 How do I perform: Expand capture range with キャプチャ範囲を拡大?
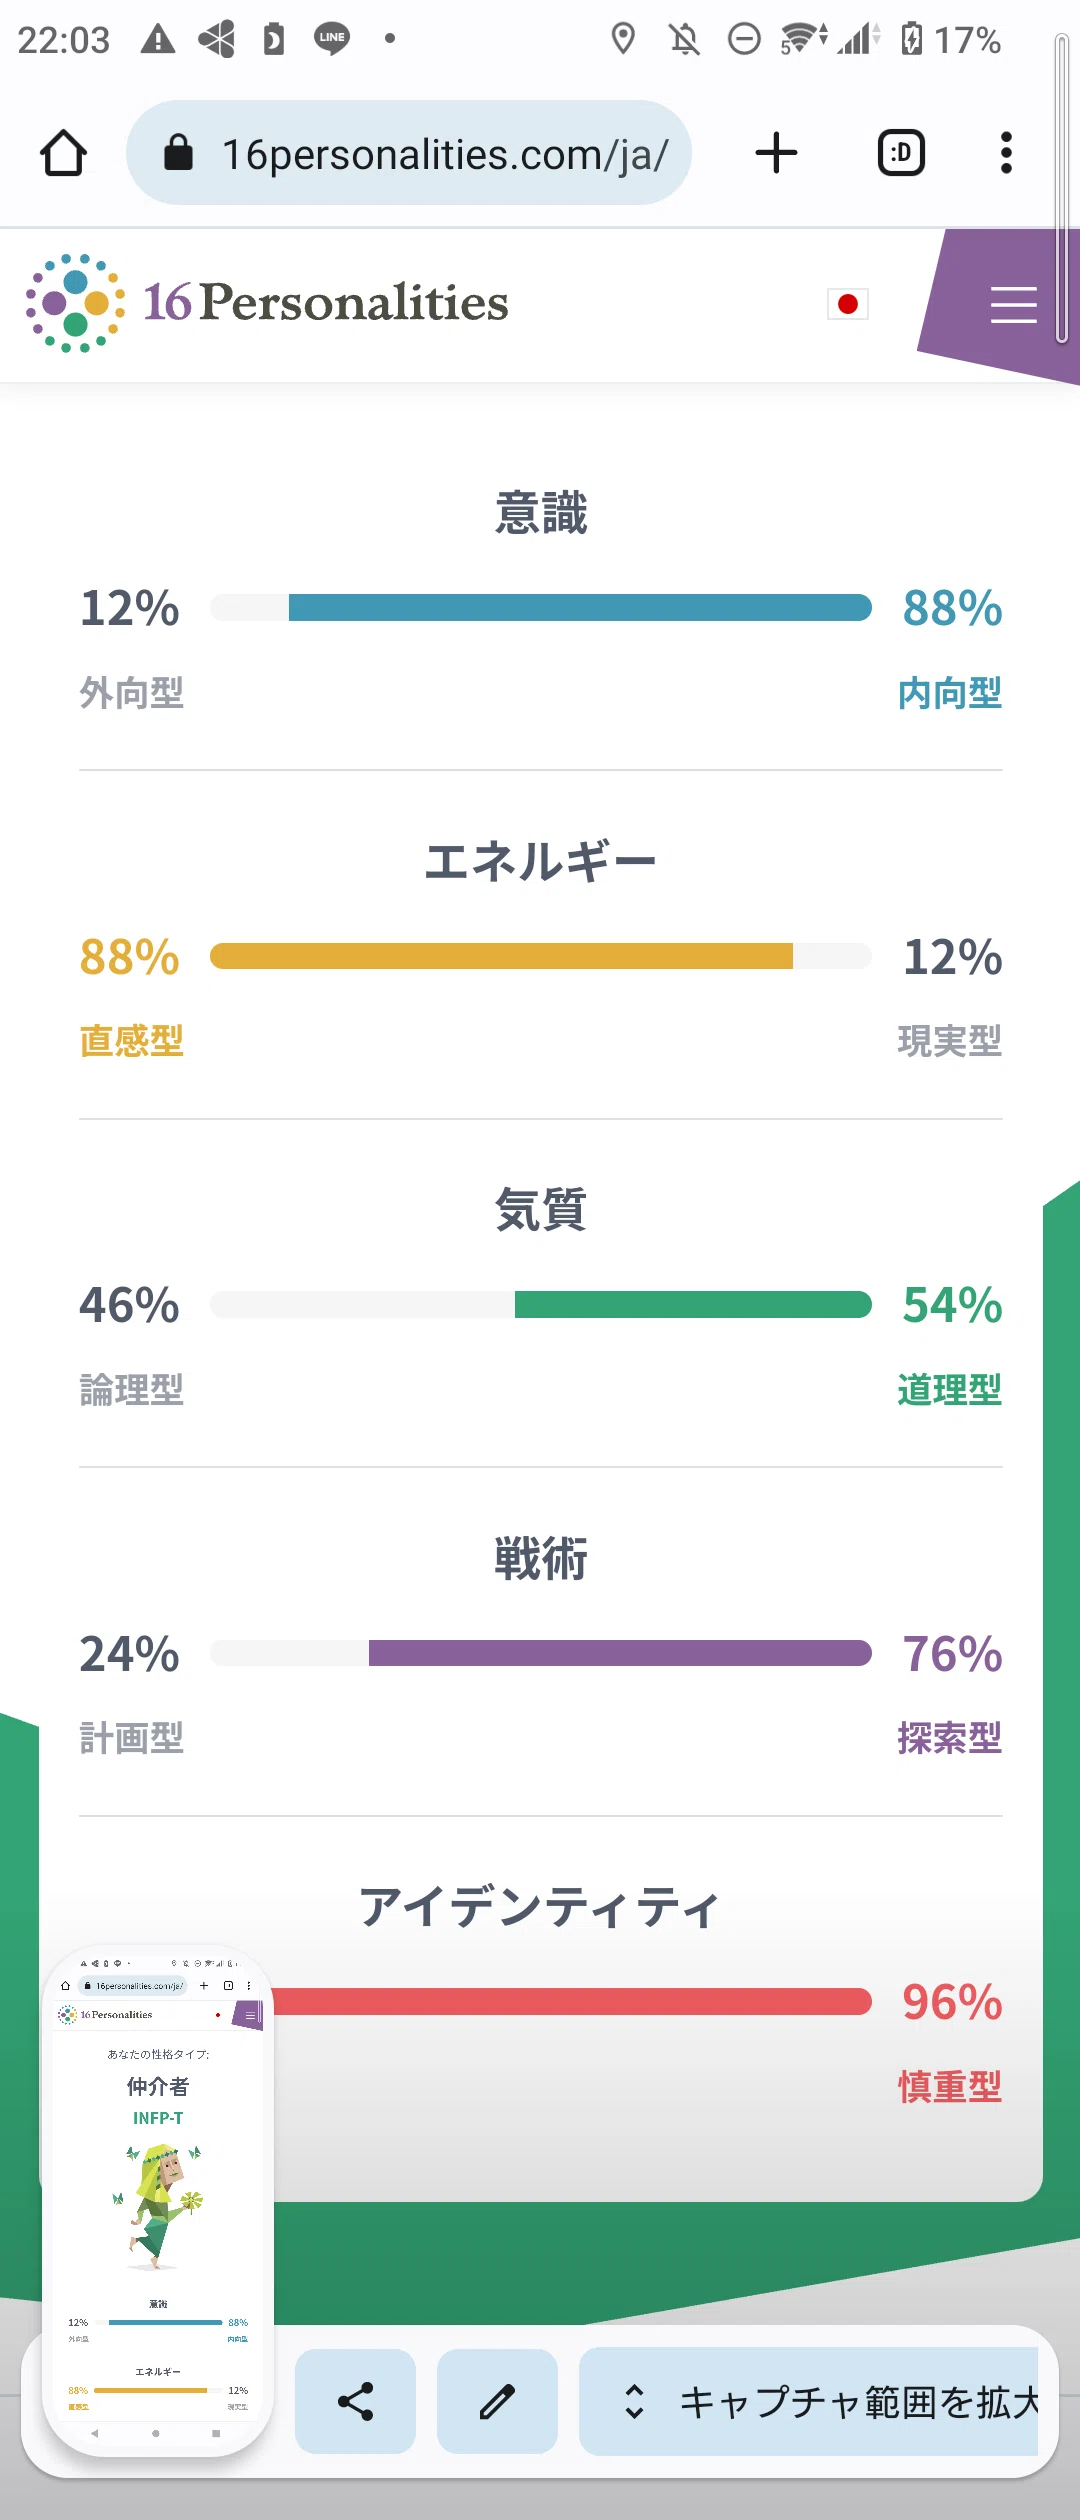point(808,2401)
